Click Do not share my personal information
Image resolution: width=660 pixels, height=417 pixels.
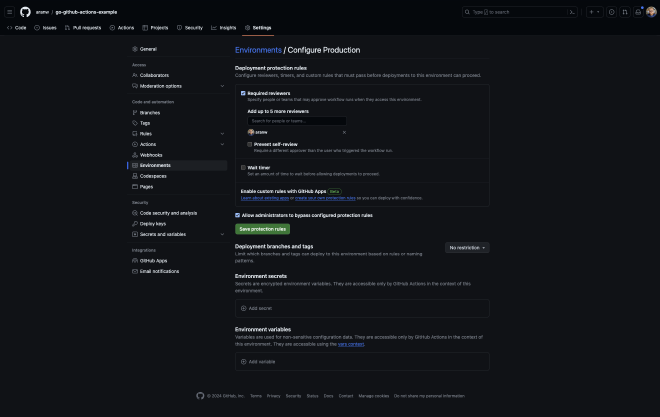point(429,396)
